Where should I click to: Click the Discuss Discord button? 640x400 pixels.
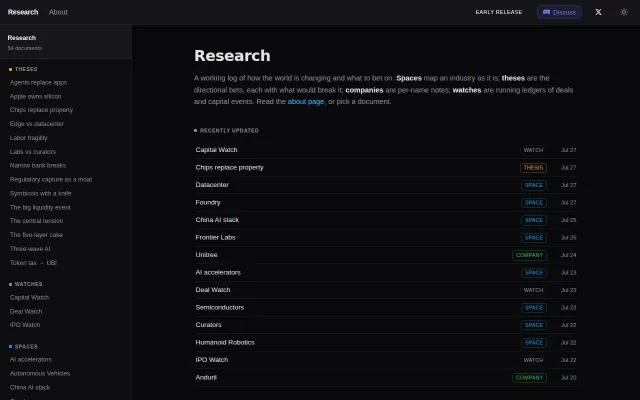[x=559, y=12]
